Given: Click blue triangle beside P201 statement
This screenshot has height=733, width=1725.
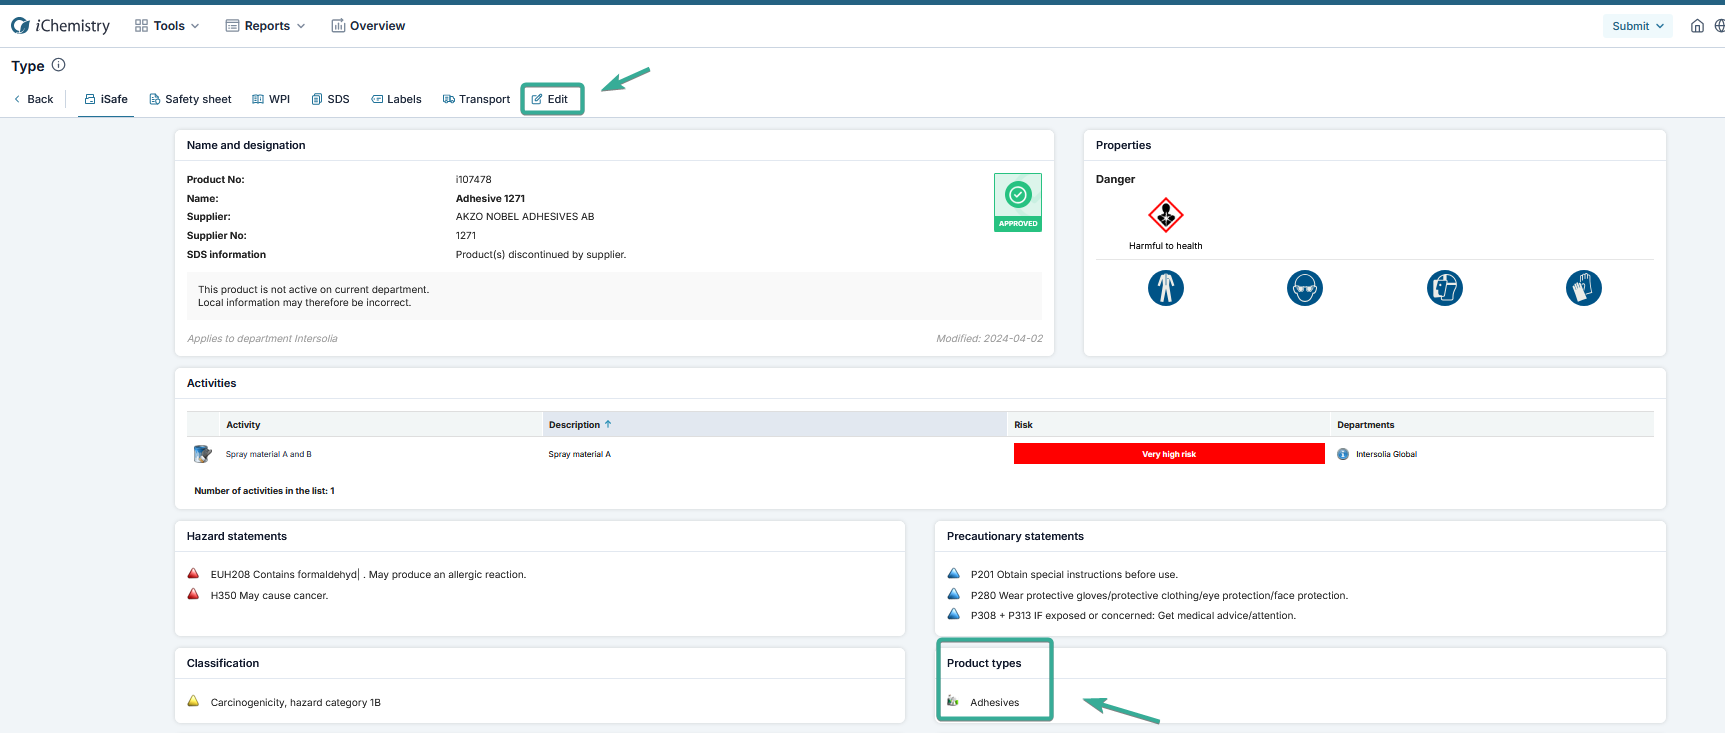Looking at the screenshot, I should tap(953, 574).
